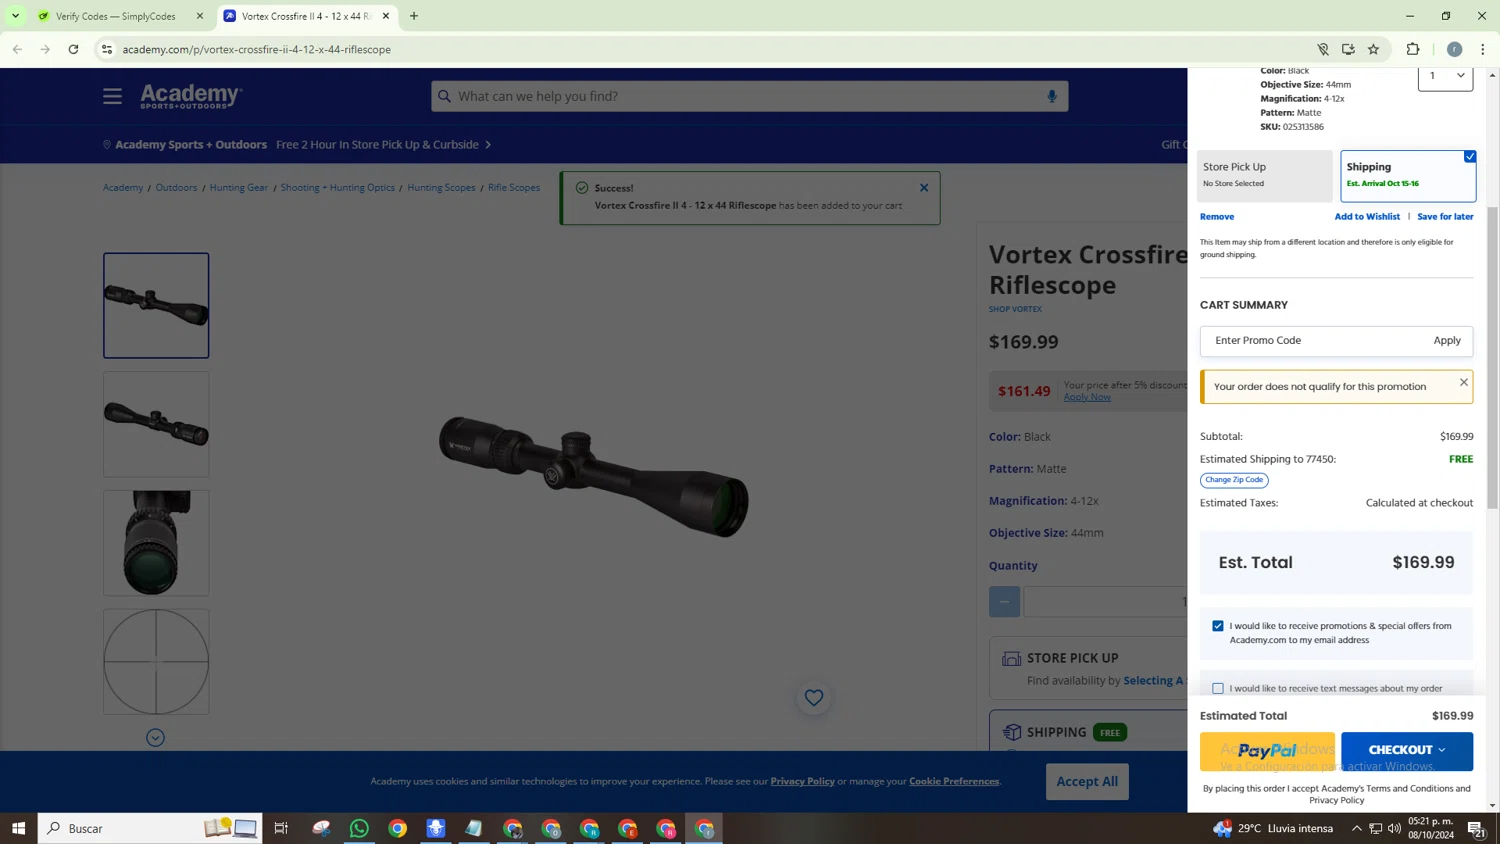1500x844 pixels.
Task: Click Apply Now discount link
Action: (1087, 397)
